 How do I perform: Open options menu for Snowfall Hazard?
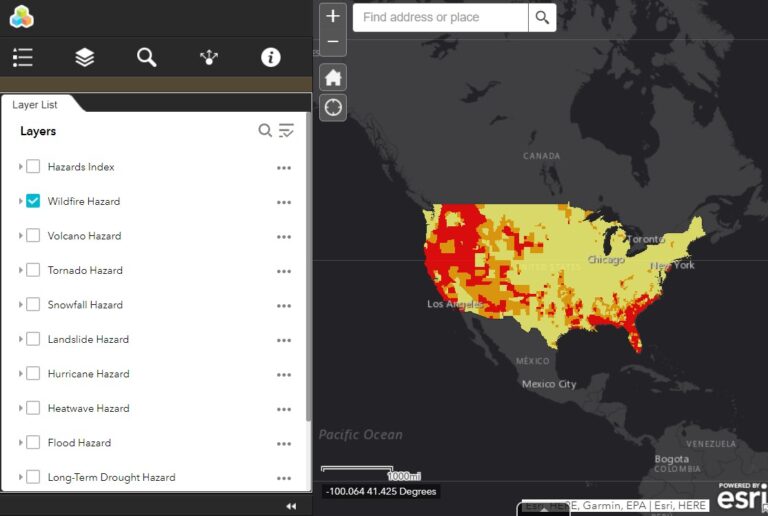(284, 305)
